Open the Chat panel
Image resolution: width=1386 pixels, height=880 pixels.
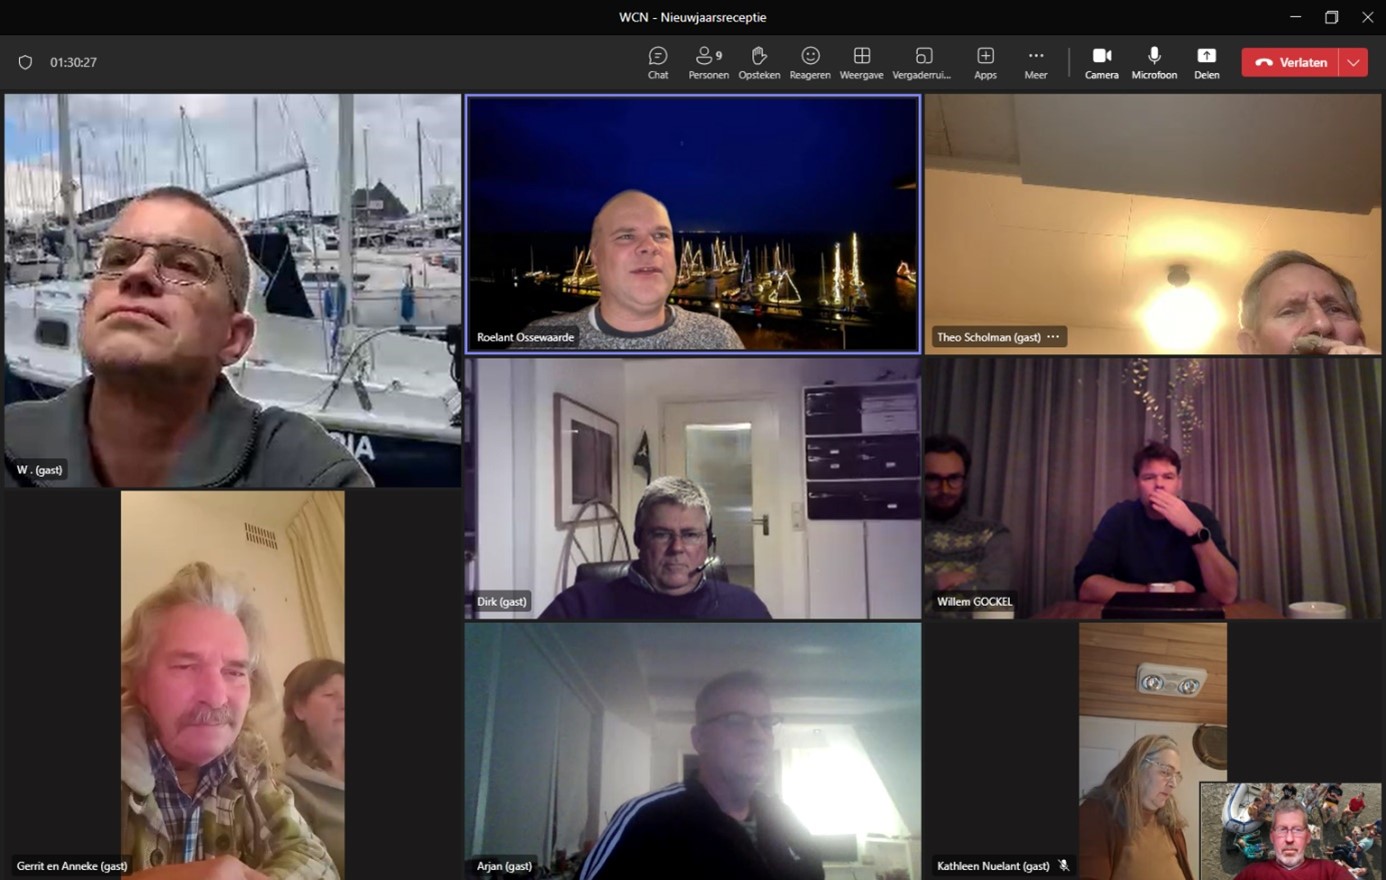(x=657, y=62)
